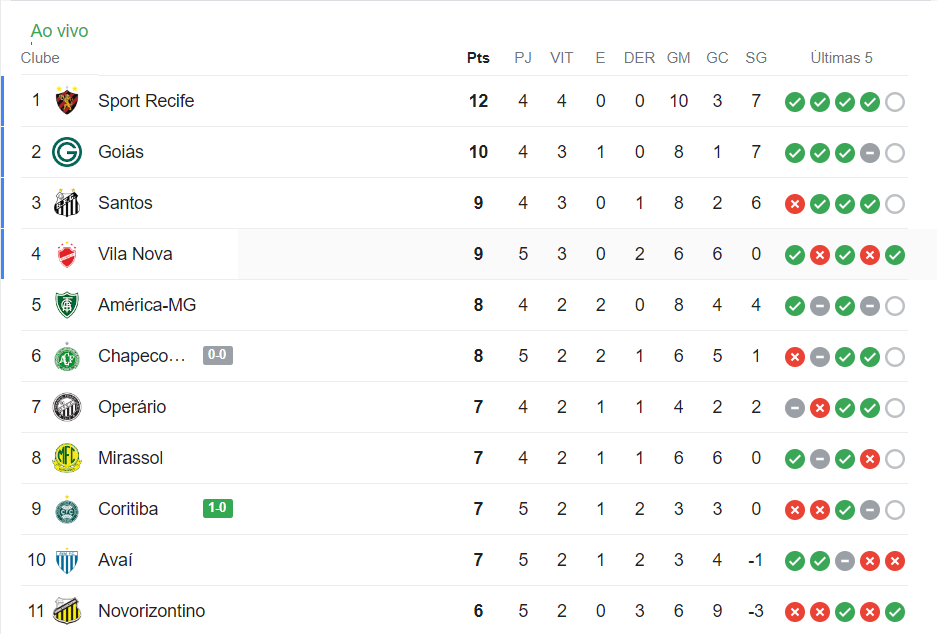Open the Novorizontino team name link
Screen dimensions: 937x634
[151, 611]
